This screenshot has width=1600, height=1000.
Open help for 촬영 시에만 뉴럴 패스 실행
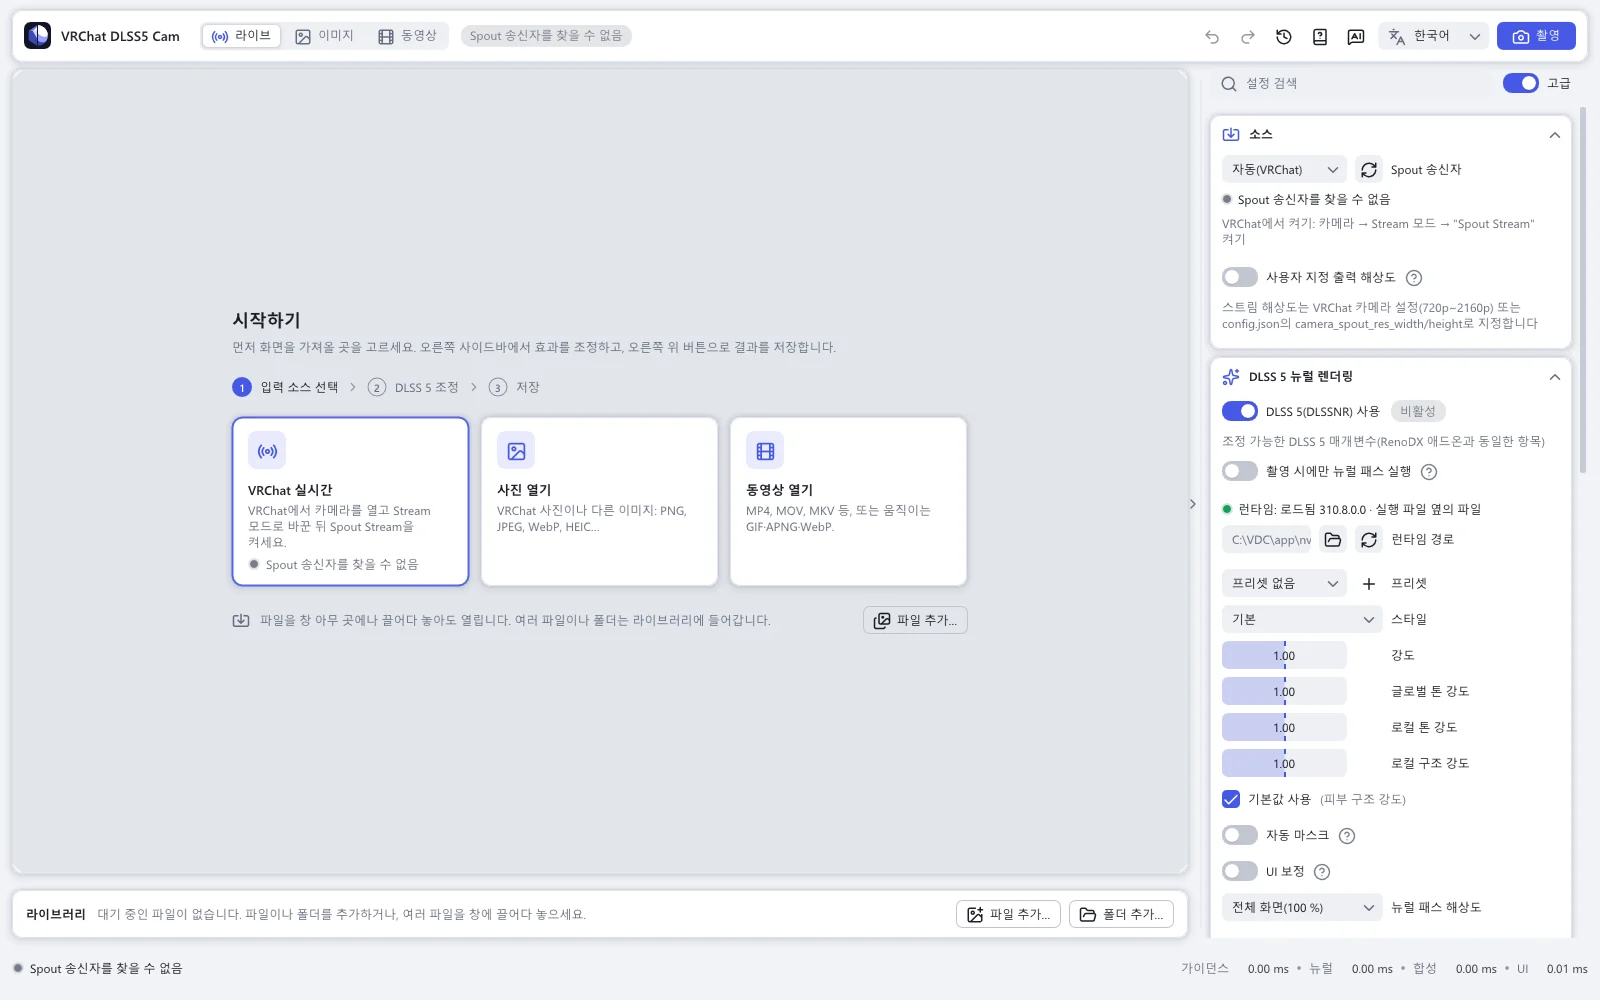point(1429,472)
